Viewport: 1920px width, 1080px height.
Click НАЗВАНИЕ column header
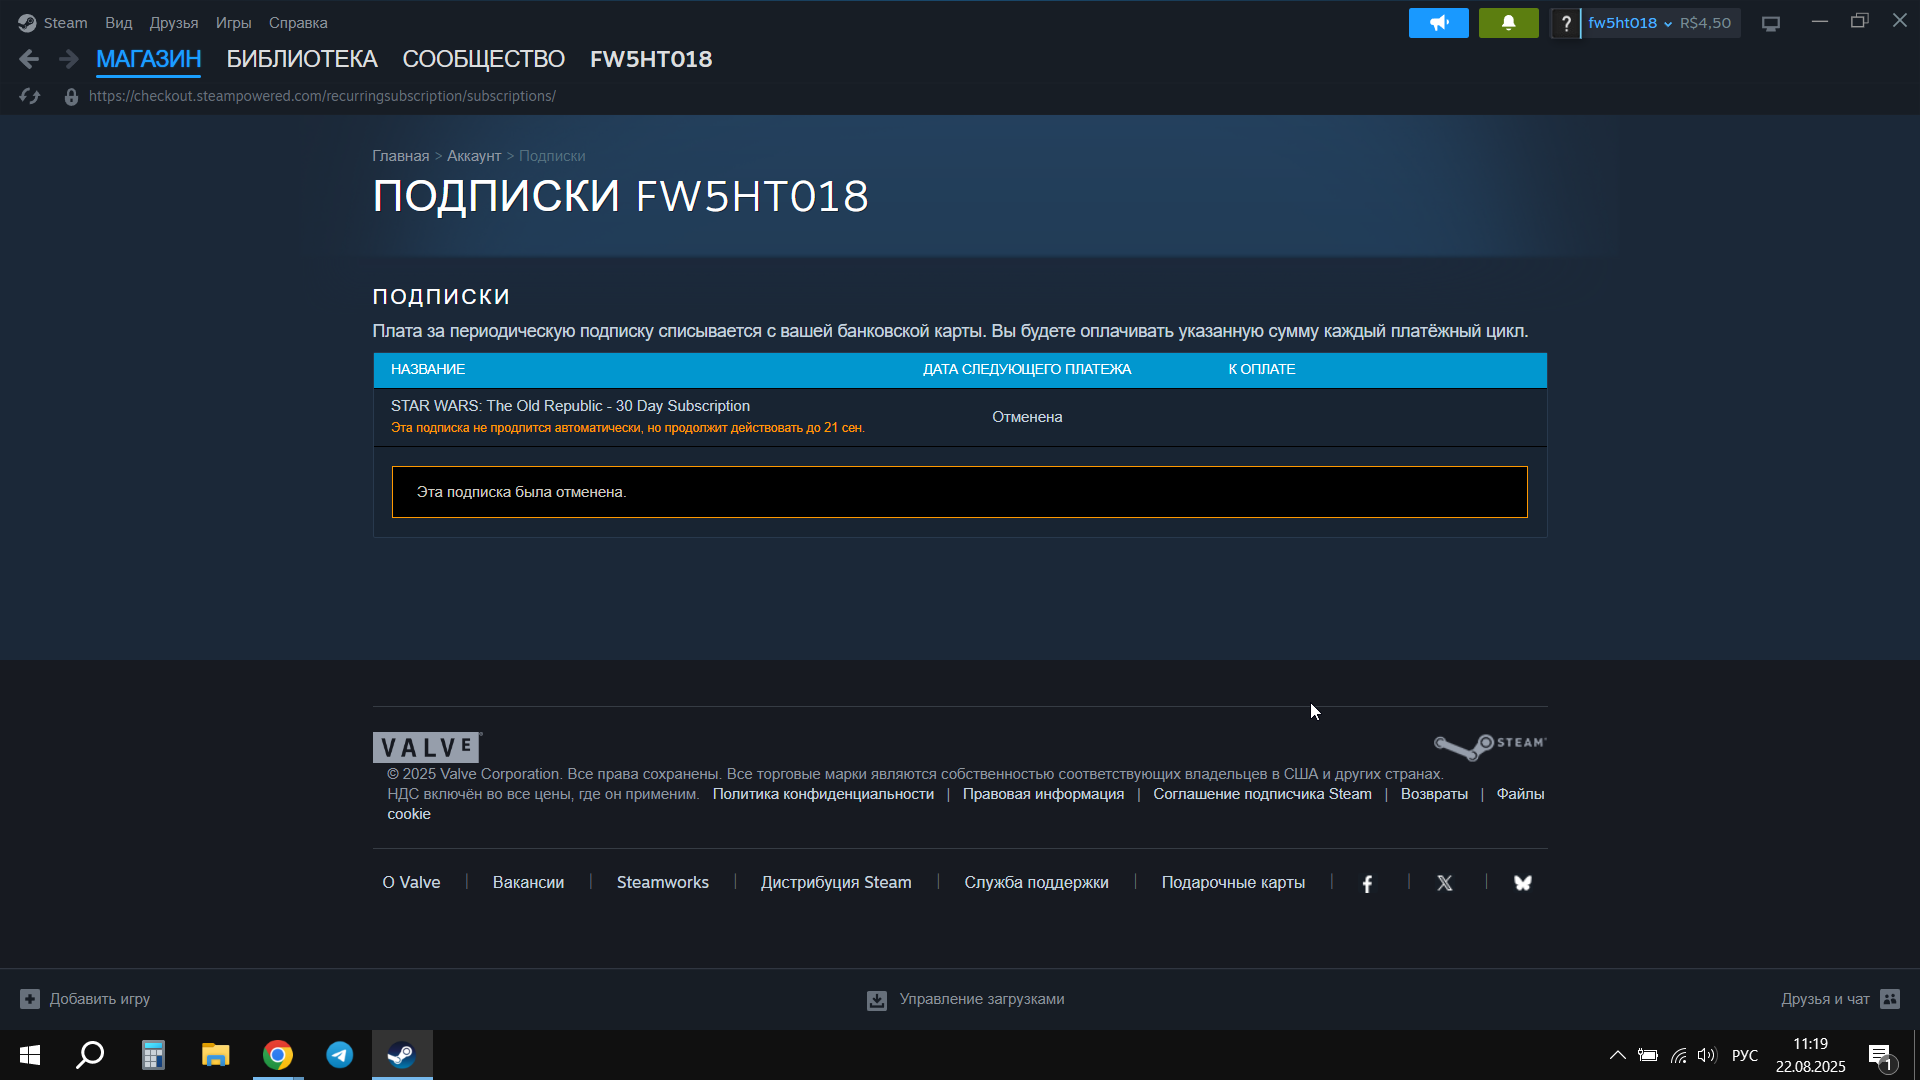tap(428, 370)
